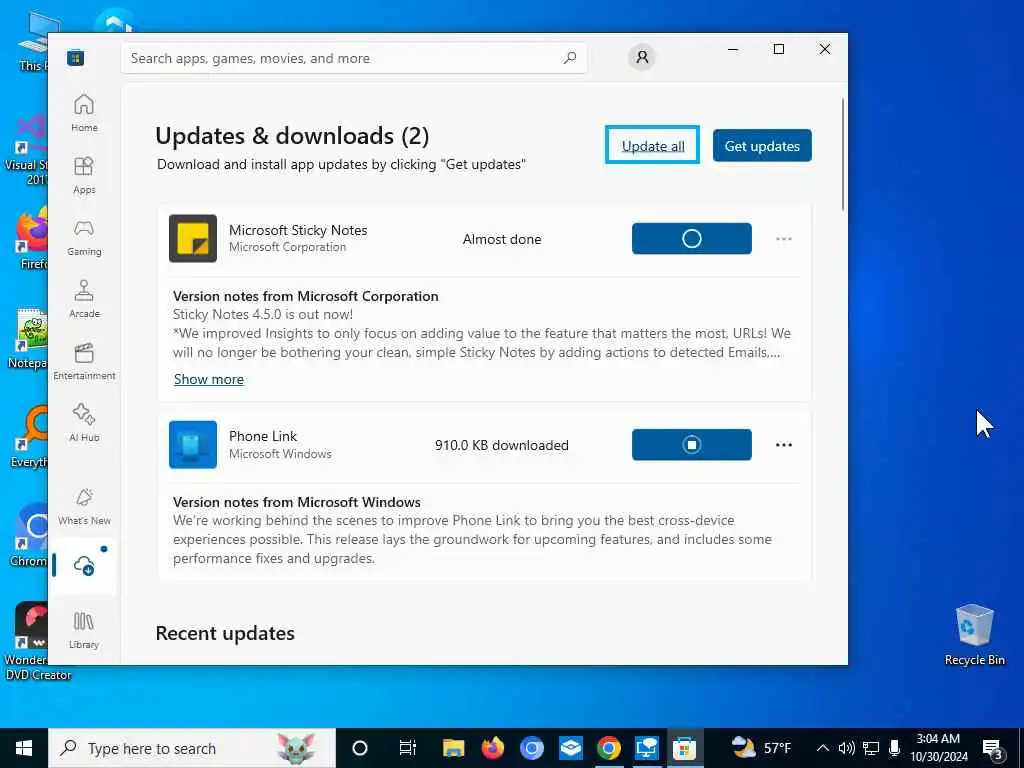The width and height of the screenshot is (1024, 768).
Task: Select the Recycle Bin desktop icon
Action: pyautogui.click(x=974, y=634)
